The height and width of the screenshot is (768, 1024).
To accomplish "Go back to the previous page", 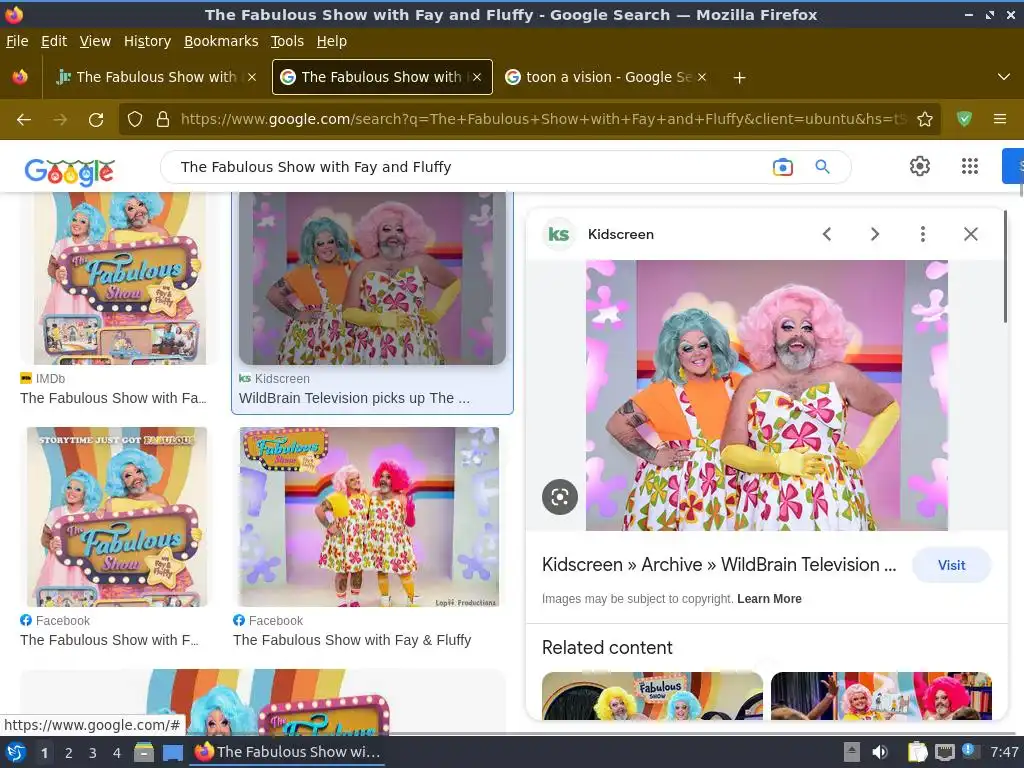I will 24,120.
